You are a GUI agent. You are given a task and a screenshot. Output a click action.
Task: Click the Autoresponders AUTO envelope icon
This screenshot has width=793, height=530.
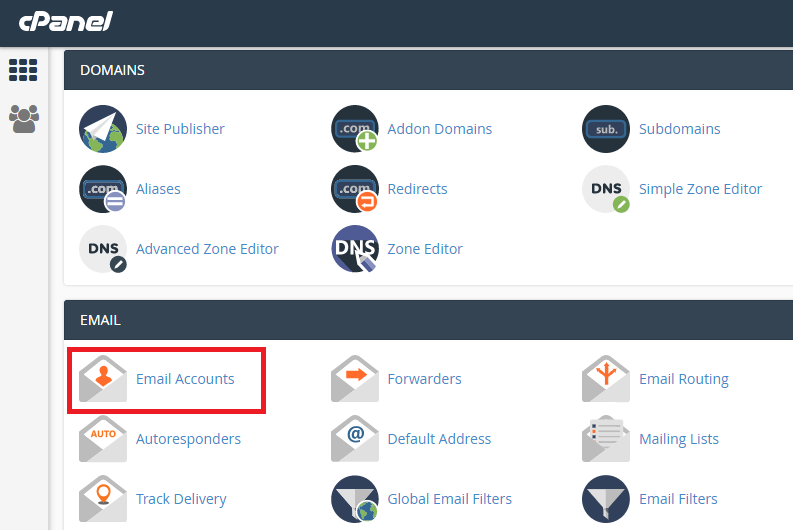[103, 438]
